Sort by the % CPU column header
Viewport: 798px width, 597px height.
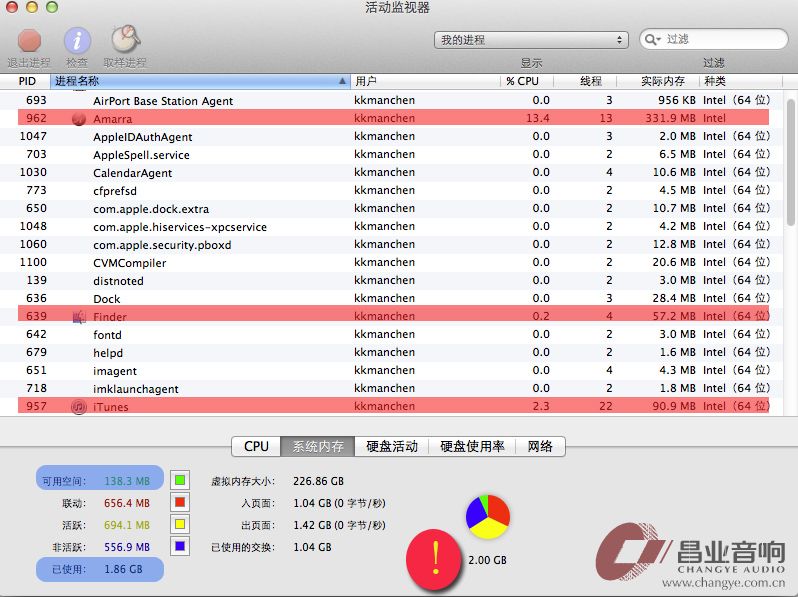click(527, 81)
